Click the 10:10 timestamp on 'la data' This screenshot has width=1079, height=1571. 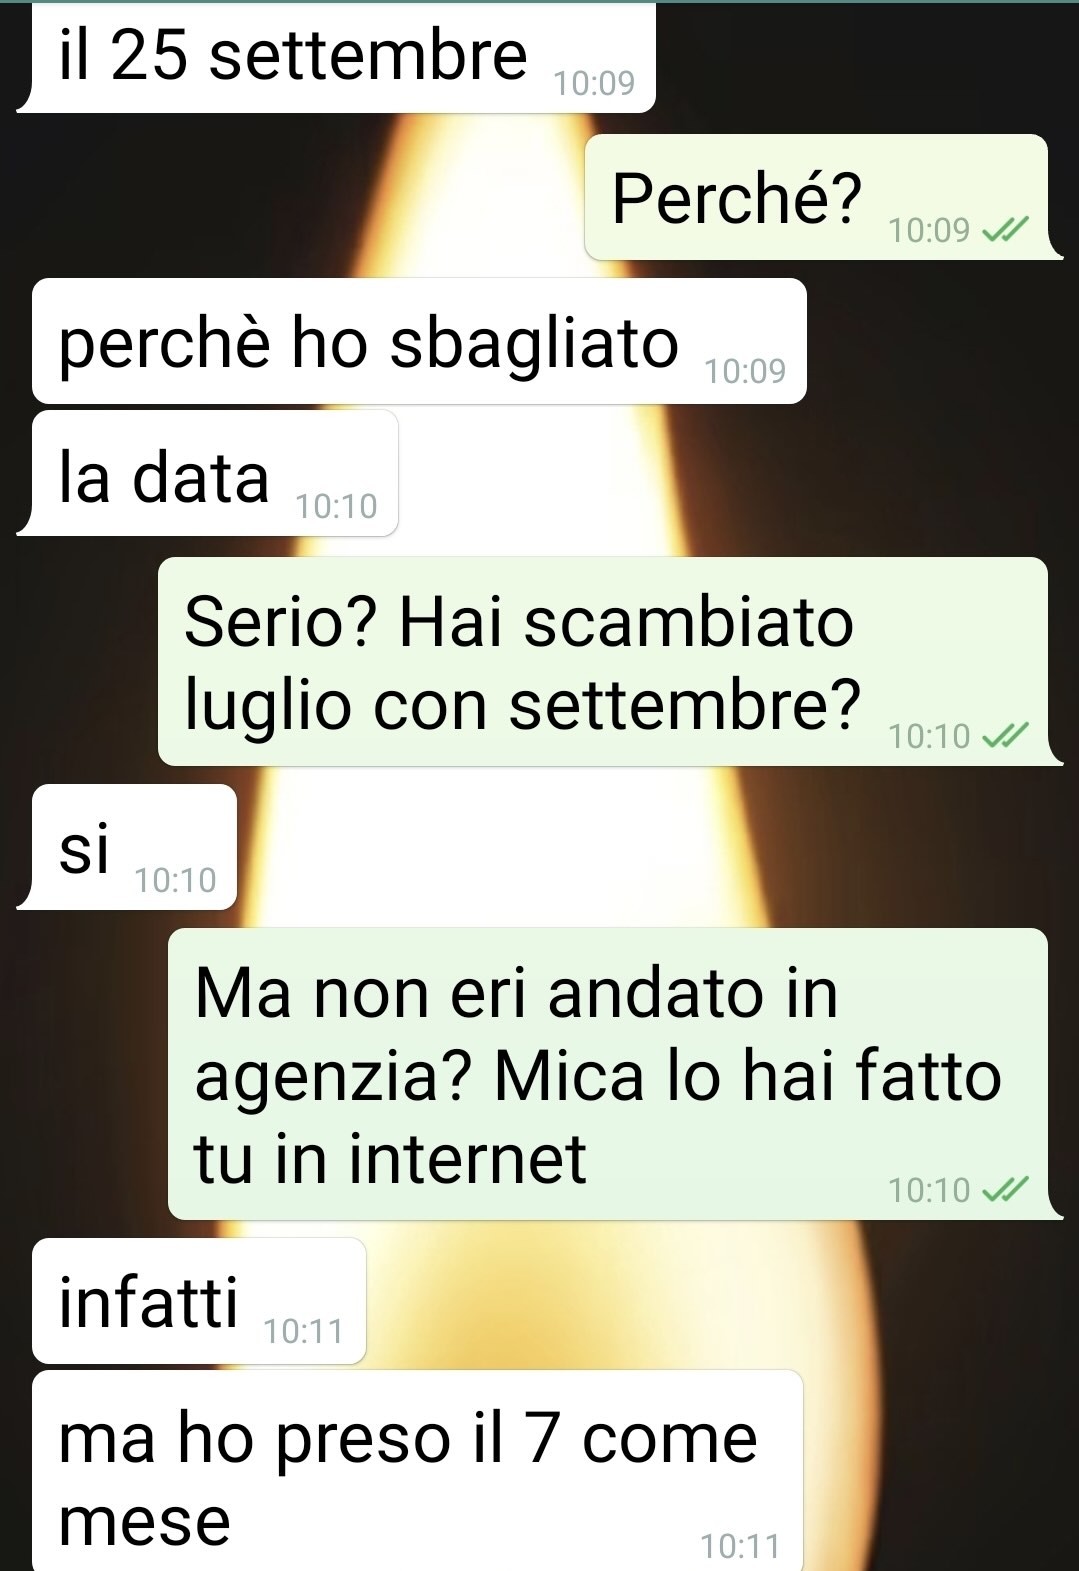(337, 507)
